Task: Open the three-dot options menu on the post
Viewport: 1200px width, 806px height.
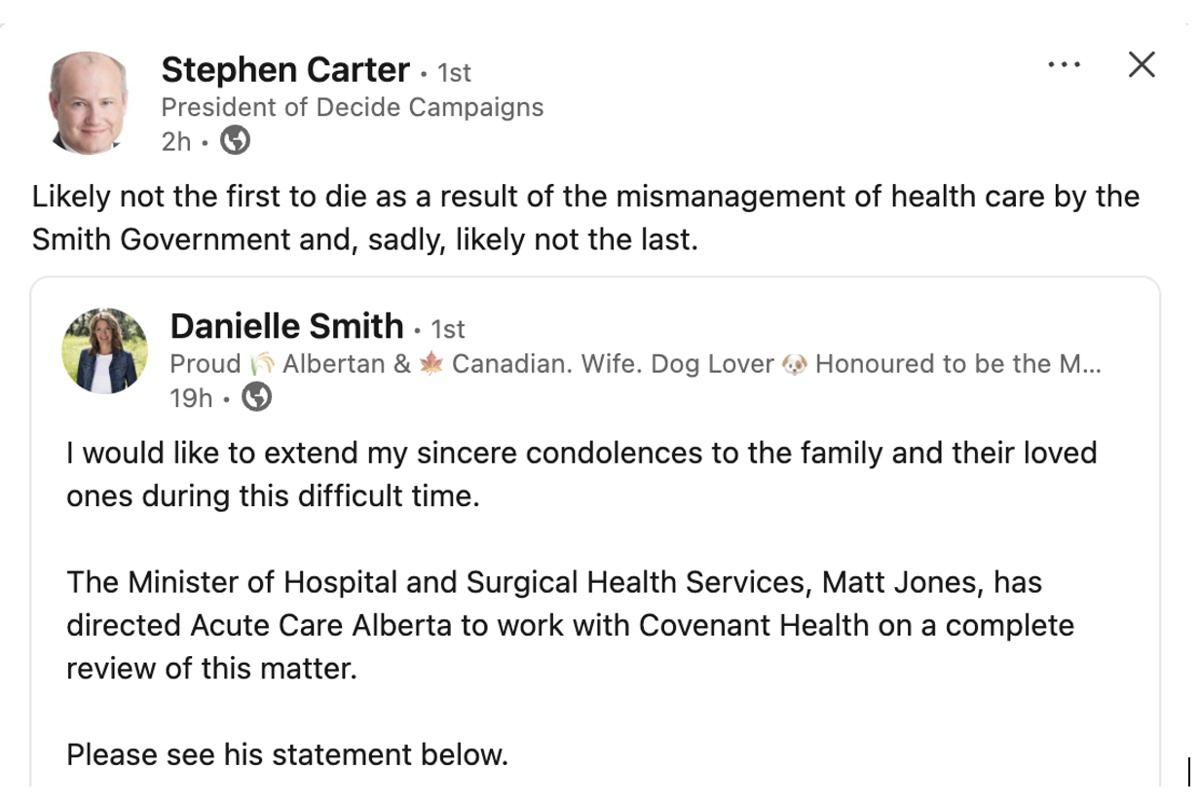Action: click(x=1063, y=64)
